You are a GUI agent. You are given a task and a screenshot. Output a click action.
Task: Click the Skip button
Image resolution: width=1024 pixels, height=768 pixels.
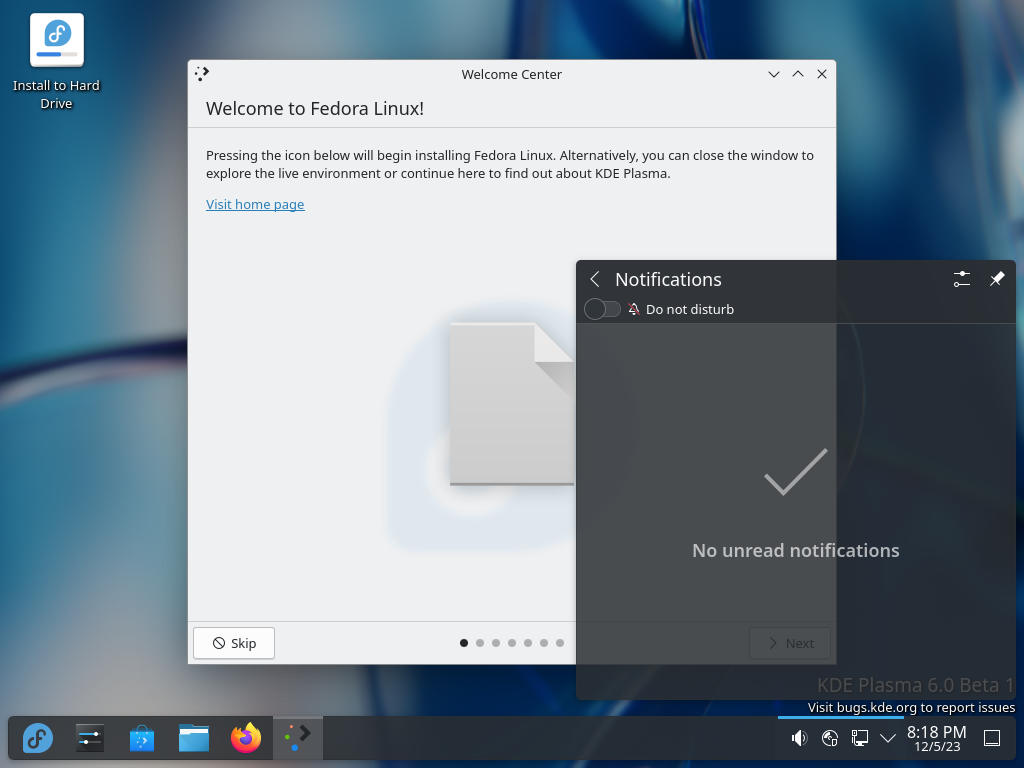coord(234,643)
